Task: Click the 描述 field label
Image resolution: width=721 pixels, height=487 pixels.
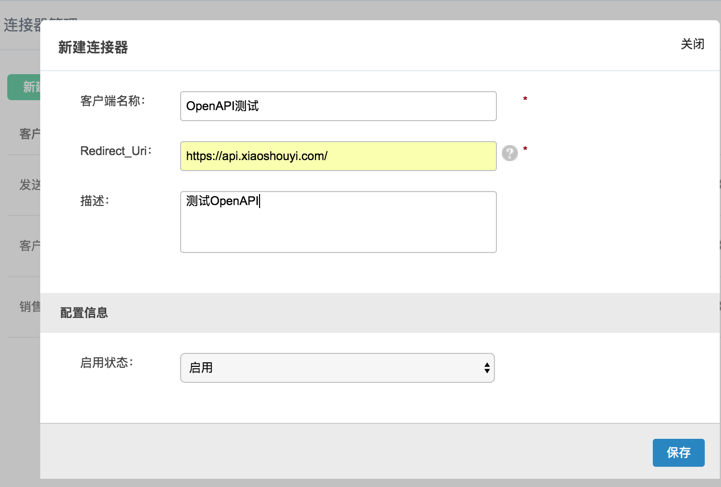Action: (94, 201)
